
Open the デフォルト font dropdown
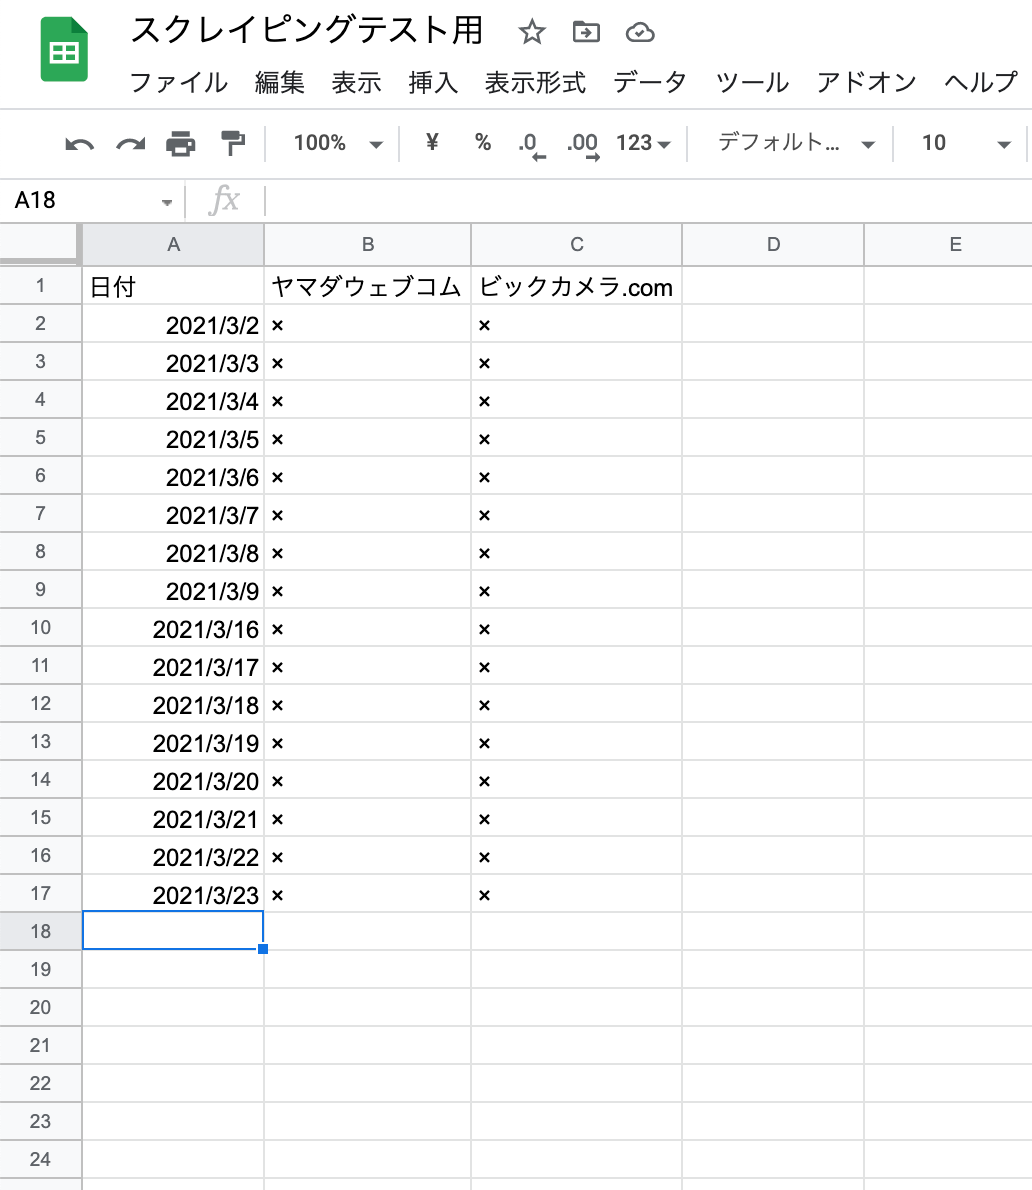pos(796,143)
